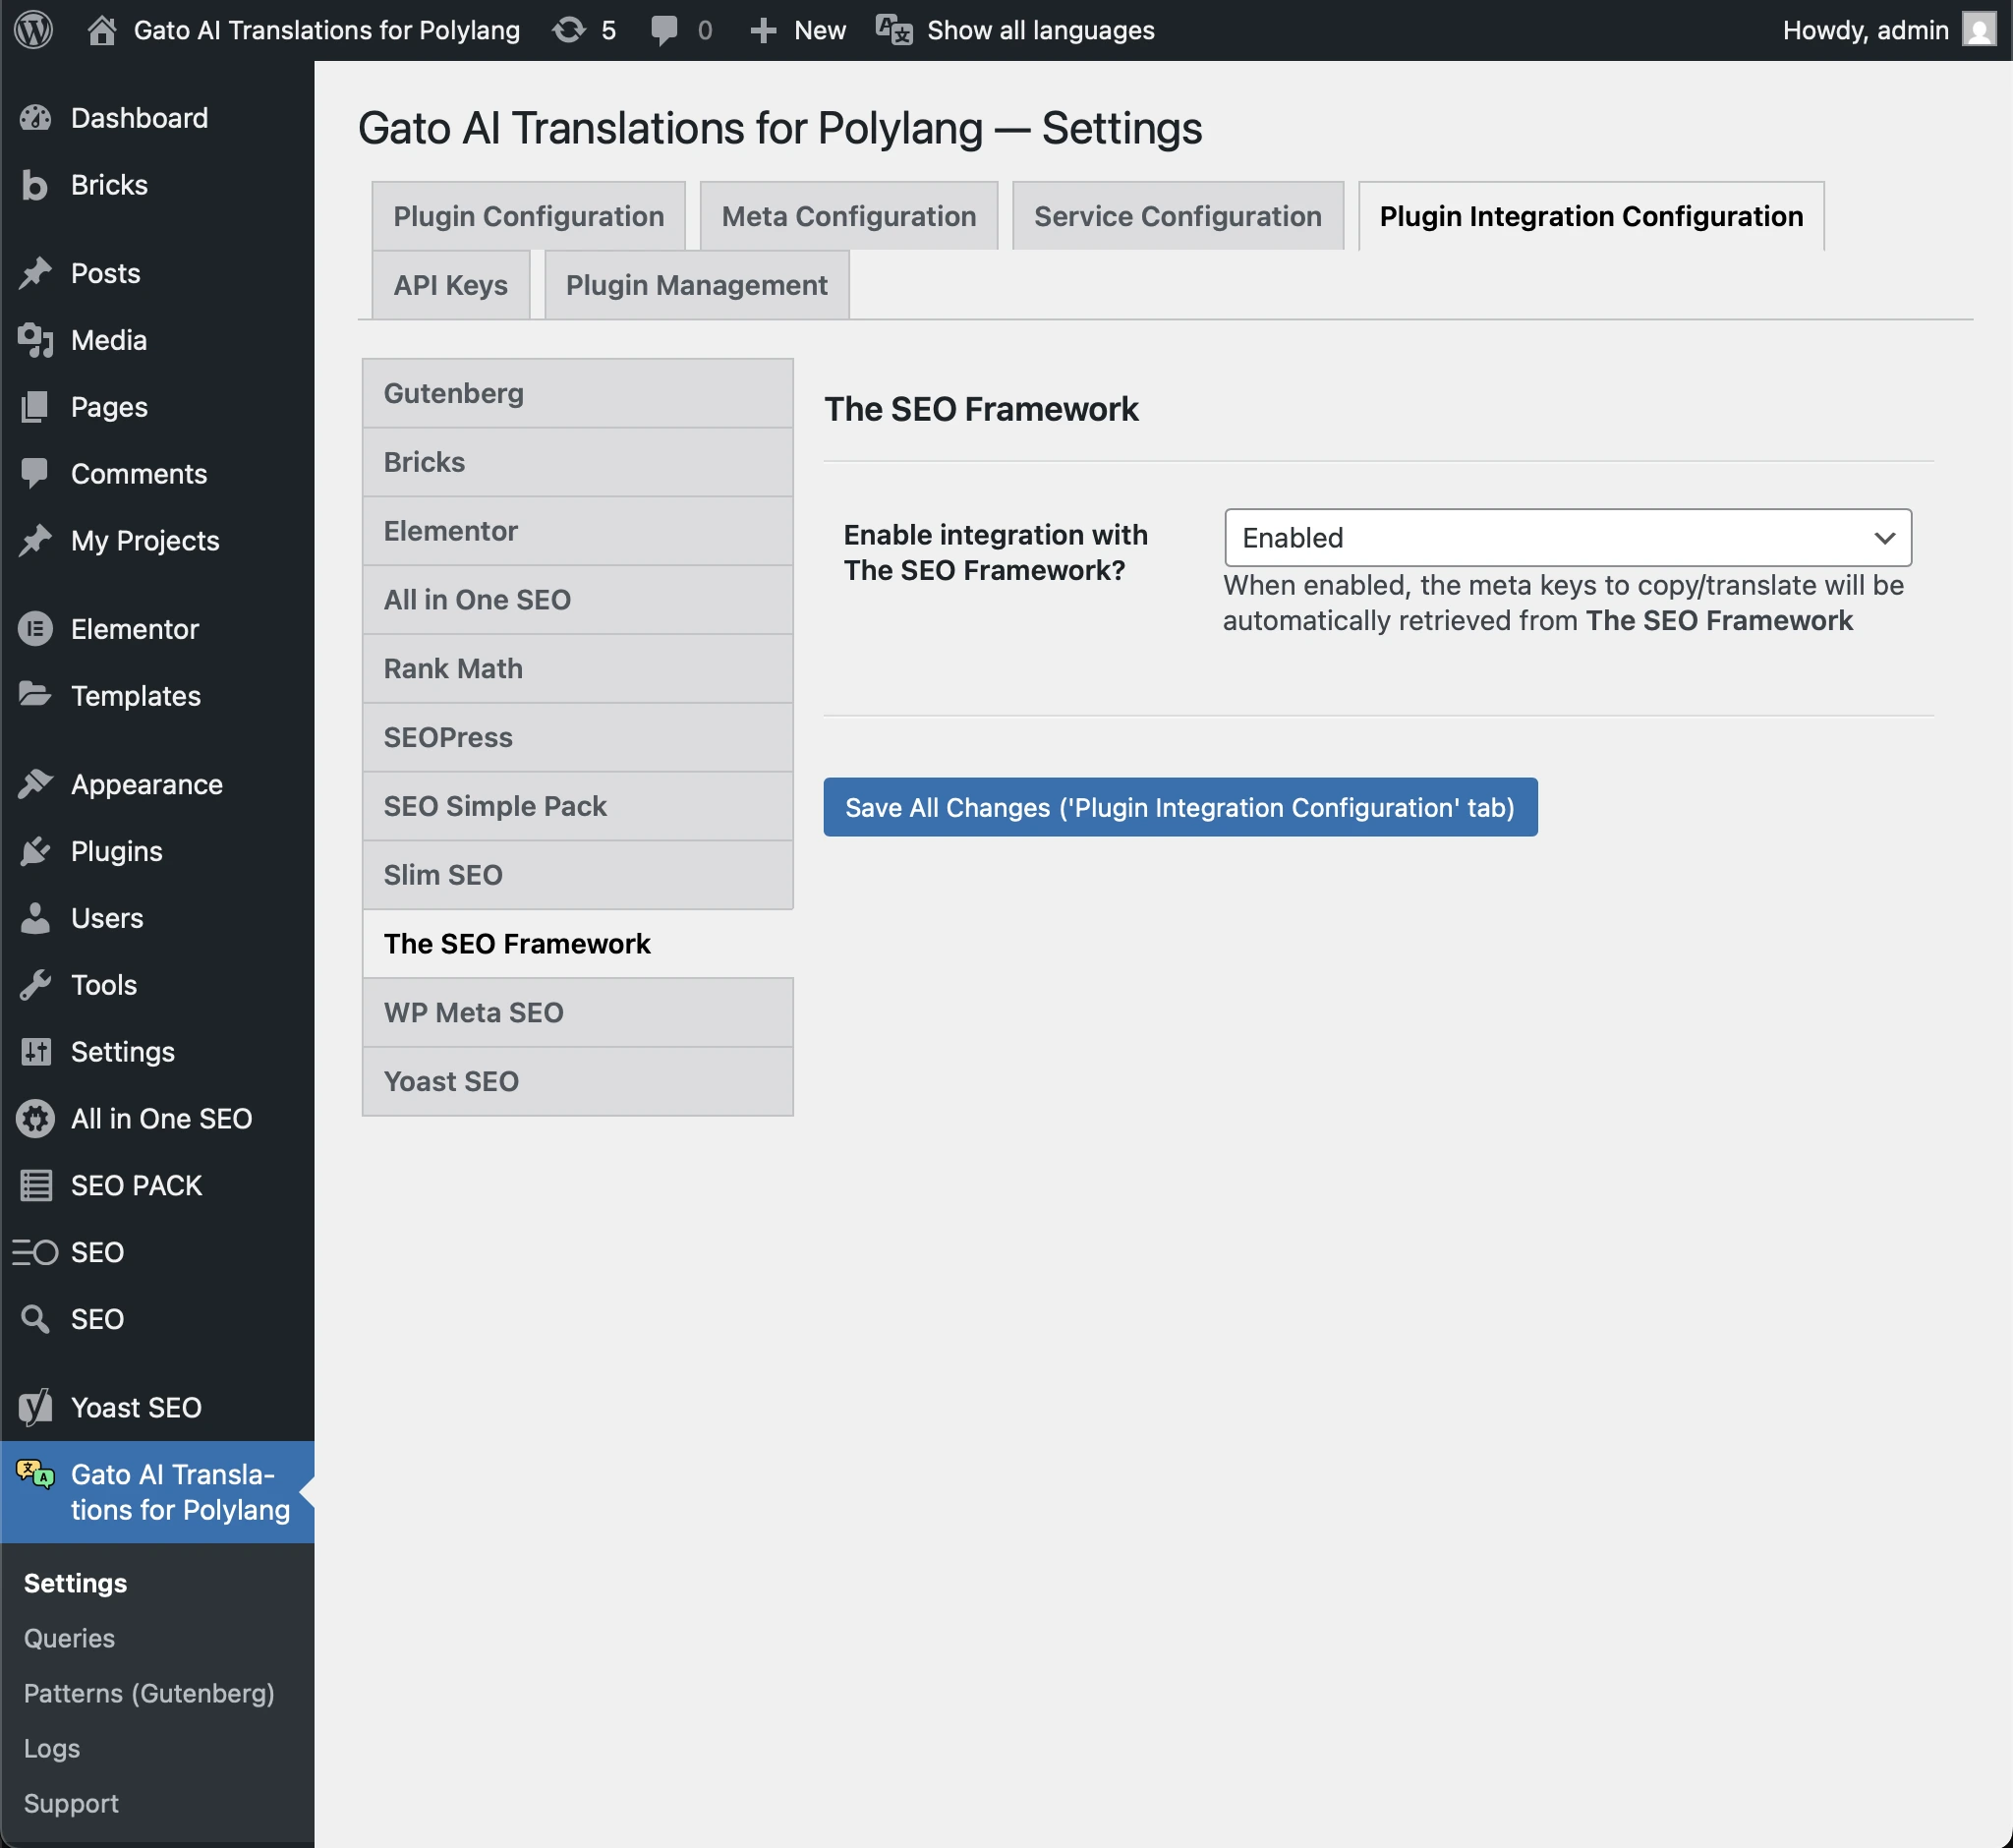Viewport: 2013px width, 1848px height.
Task: Click the Yoast SEO sidebar icon
Action: pyautogui.click(x=36, y=1406)
